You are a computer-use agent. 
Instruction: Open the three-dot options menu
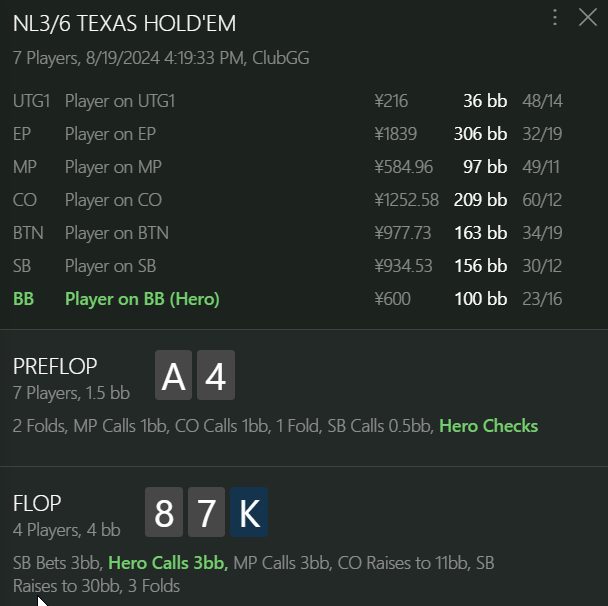[x=555, y=17]
